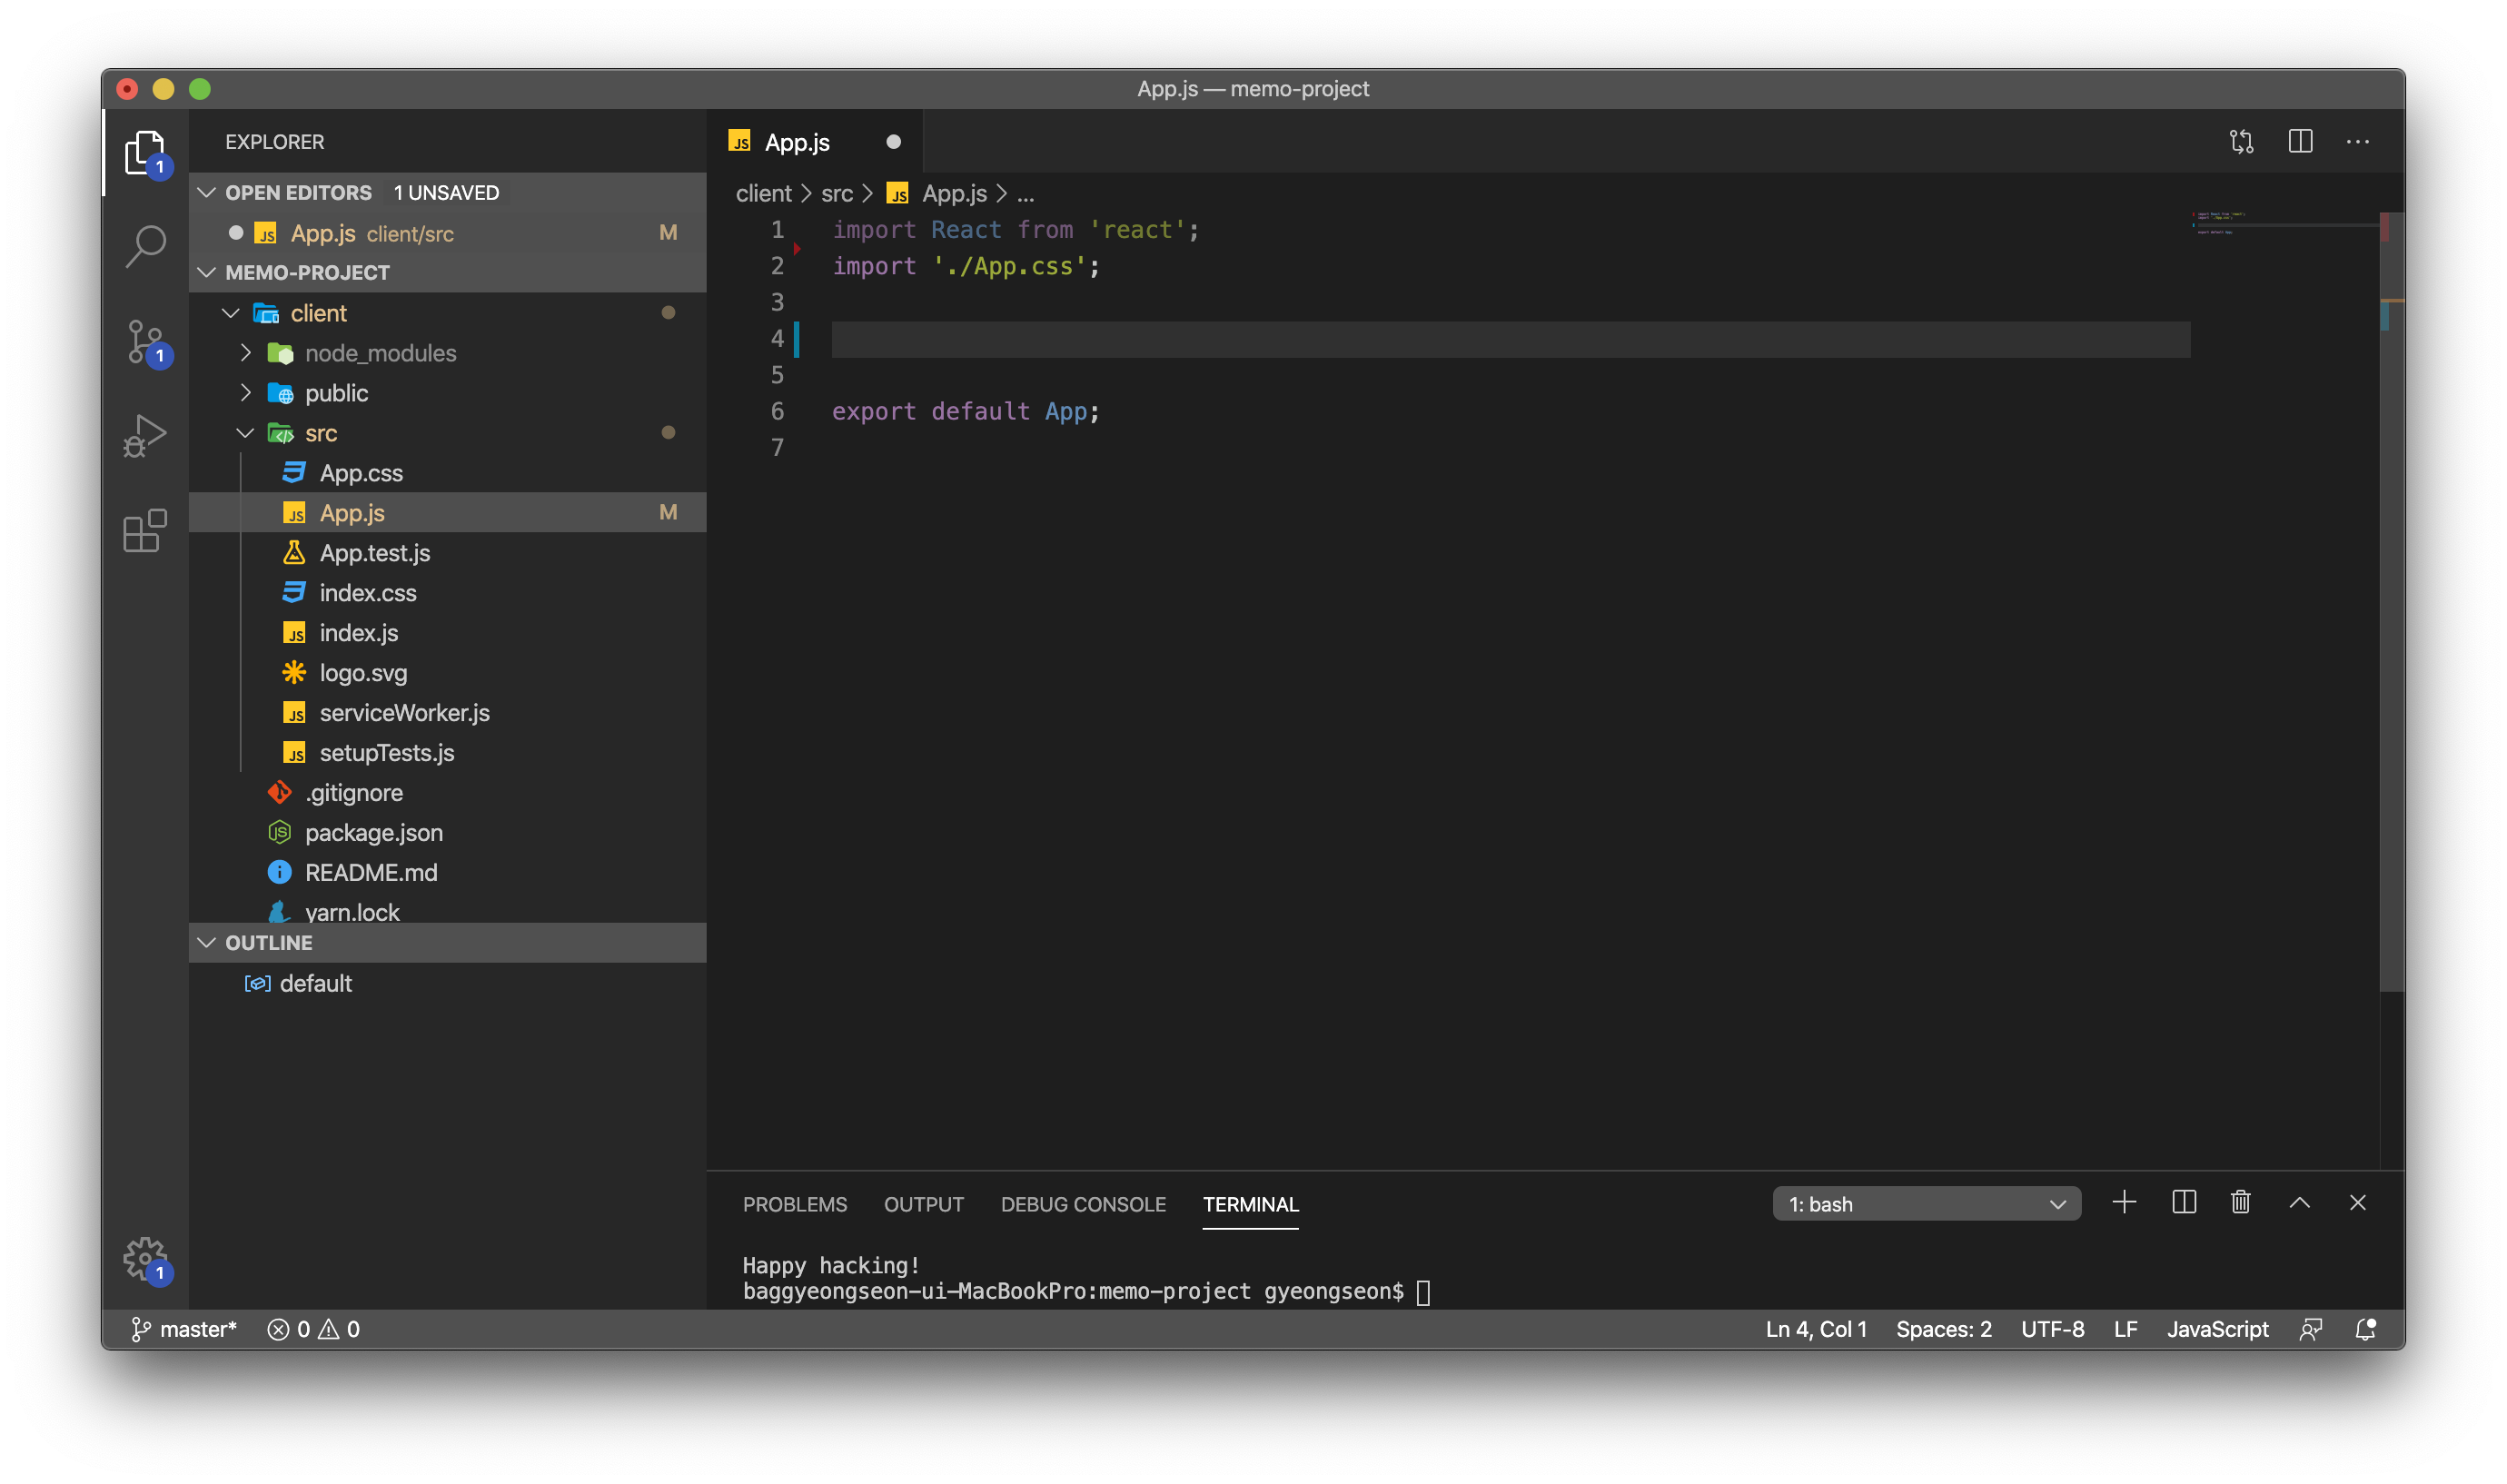Maximize the terminal panel size
Image resolution: width=2507 pixels, height=1484 pixels.
2299,1203
